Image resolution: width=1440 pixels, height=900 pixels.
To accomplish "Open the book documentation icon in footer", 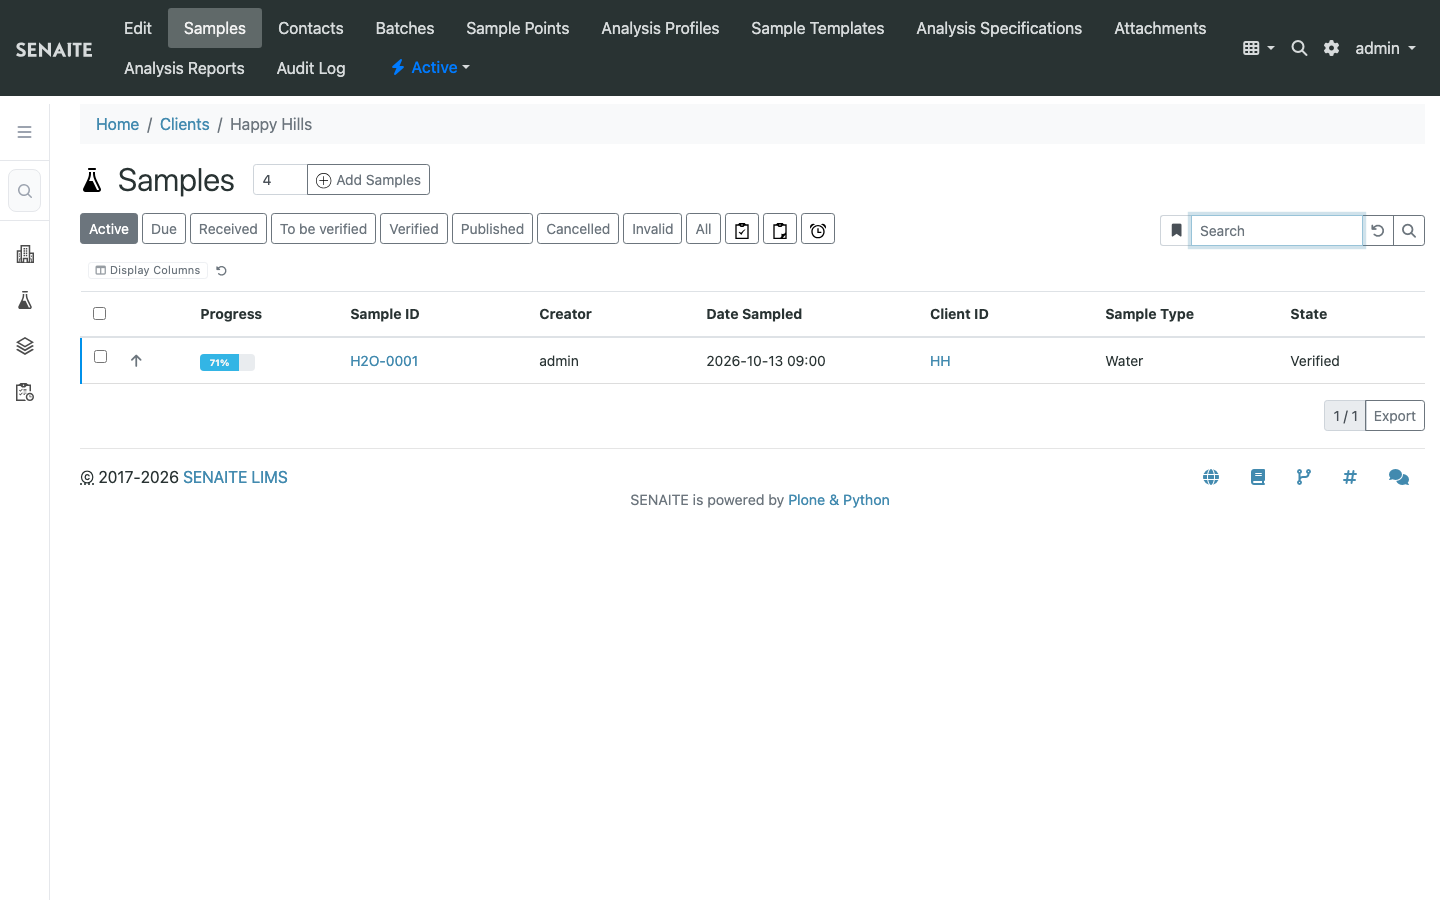I will pyautogui.click(x=1258, y=477).
